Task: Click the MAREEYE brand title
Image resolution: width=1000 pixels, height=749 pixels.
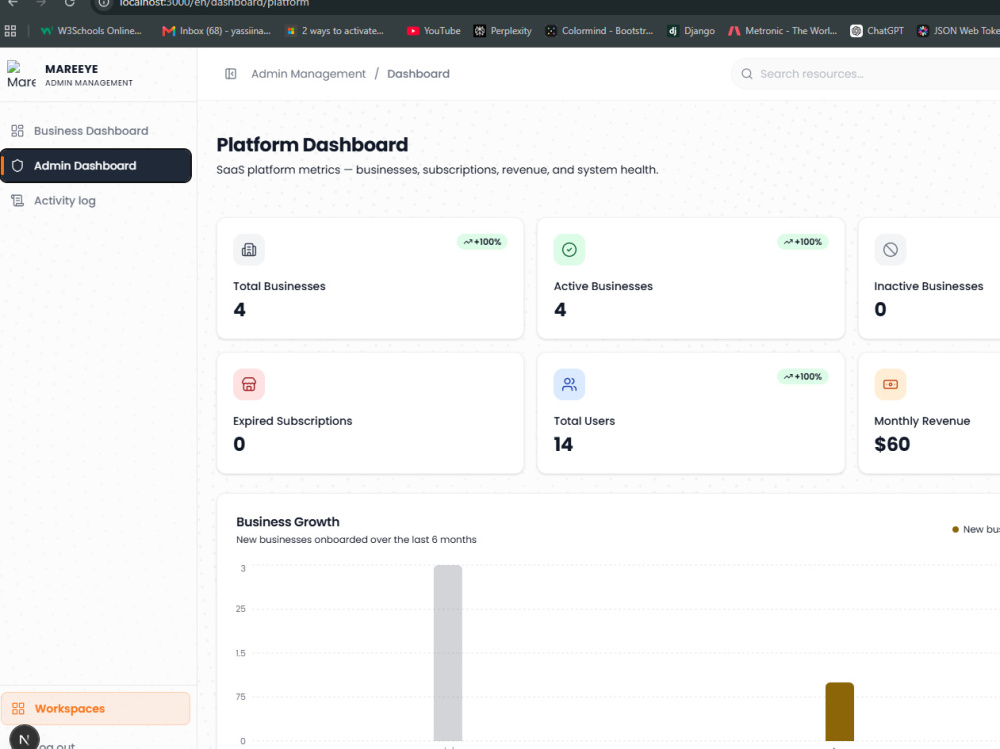Action: coord(71,69)
